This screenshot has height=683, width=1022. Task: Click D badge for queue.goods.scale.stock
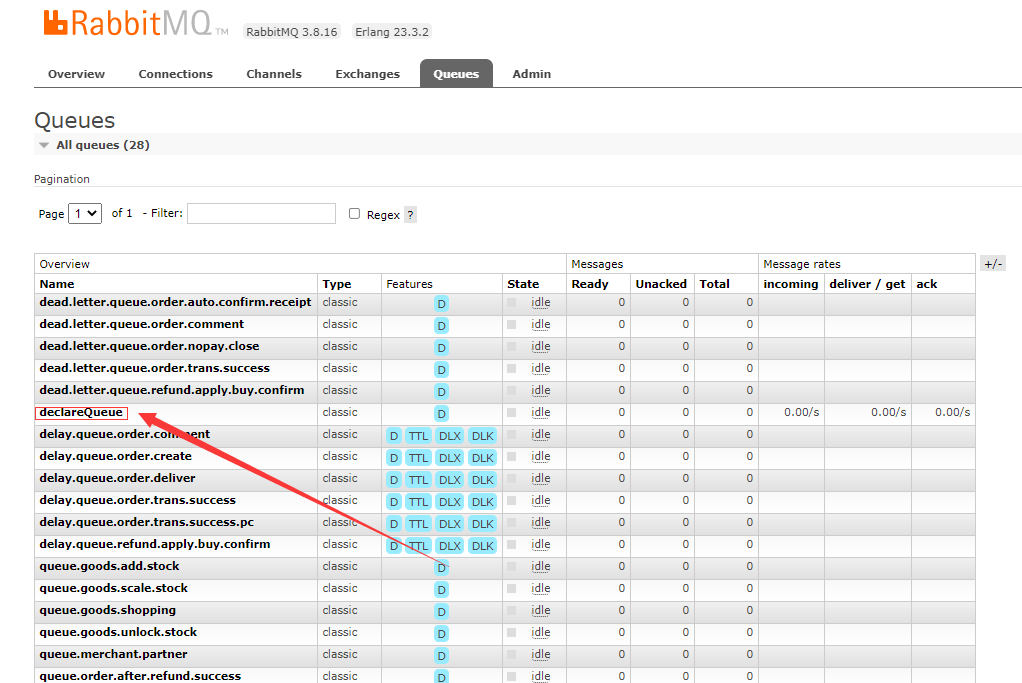tap(441, 590)
